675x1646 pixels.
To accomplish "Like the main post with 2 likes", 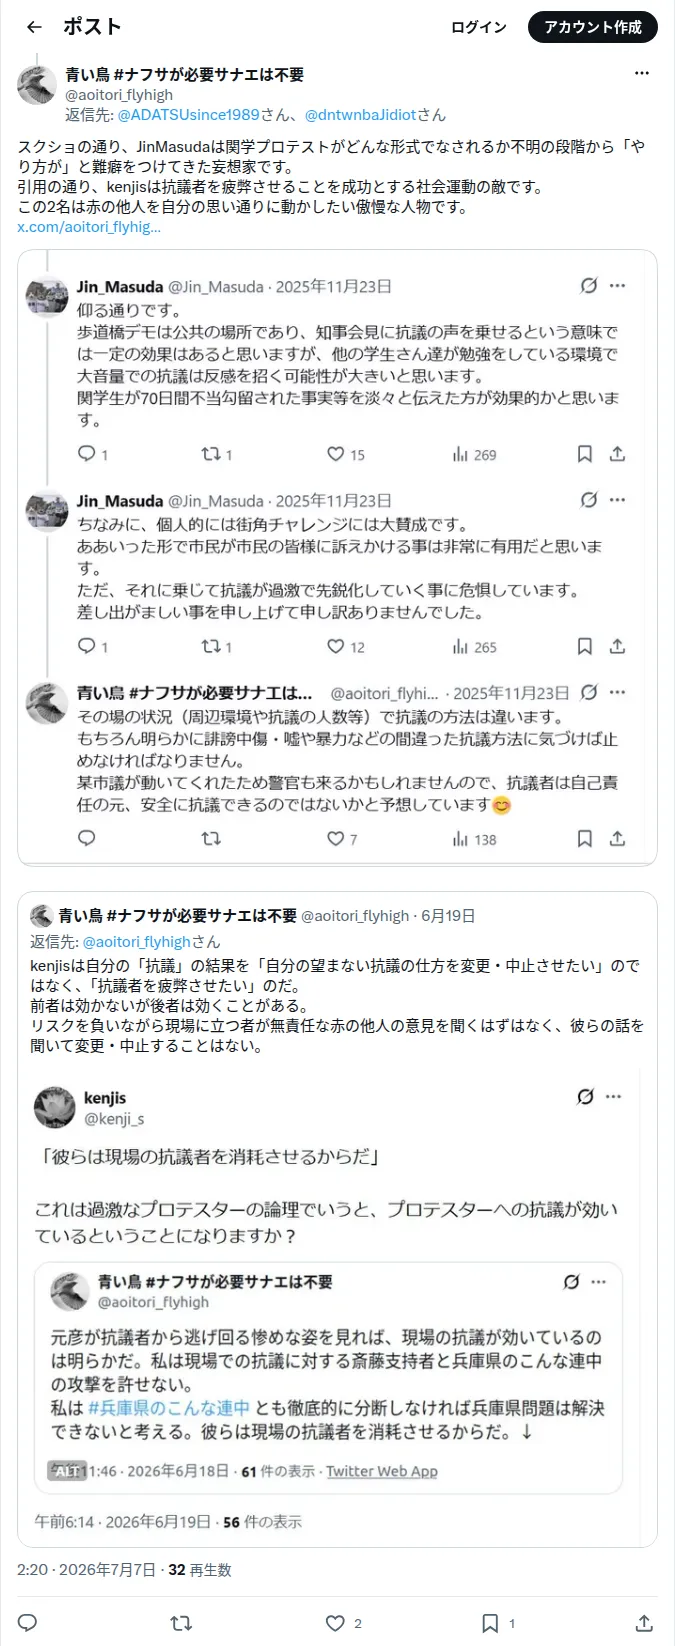I will coord(336,1623).
